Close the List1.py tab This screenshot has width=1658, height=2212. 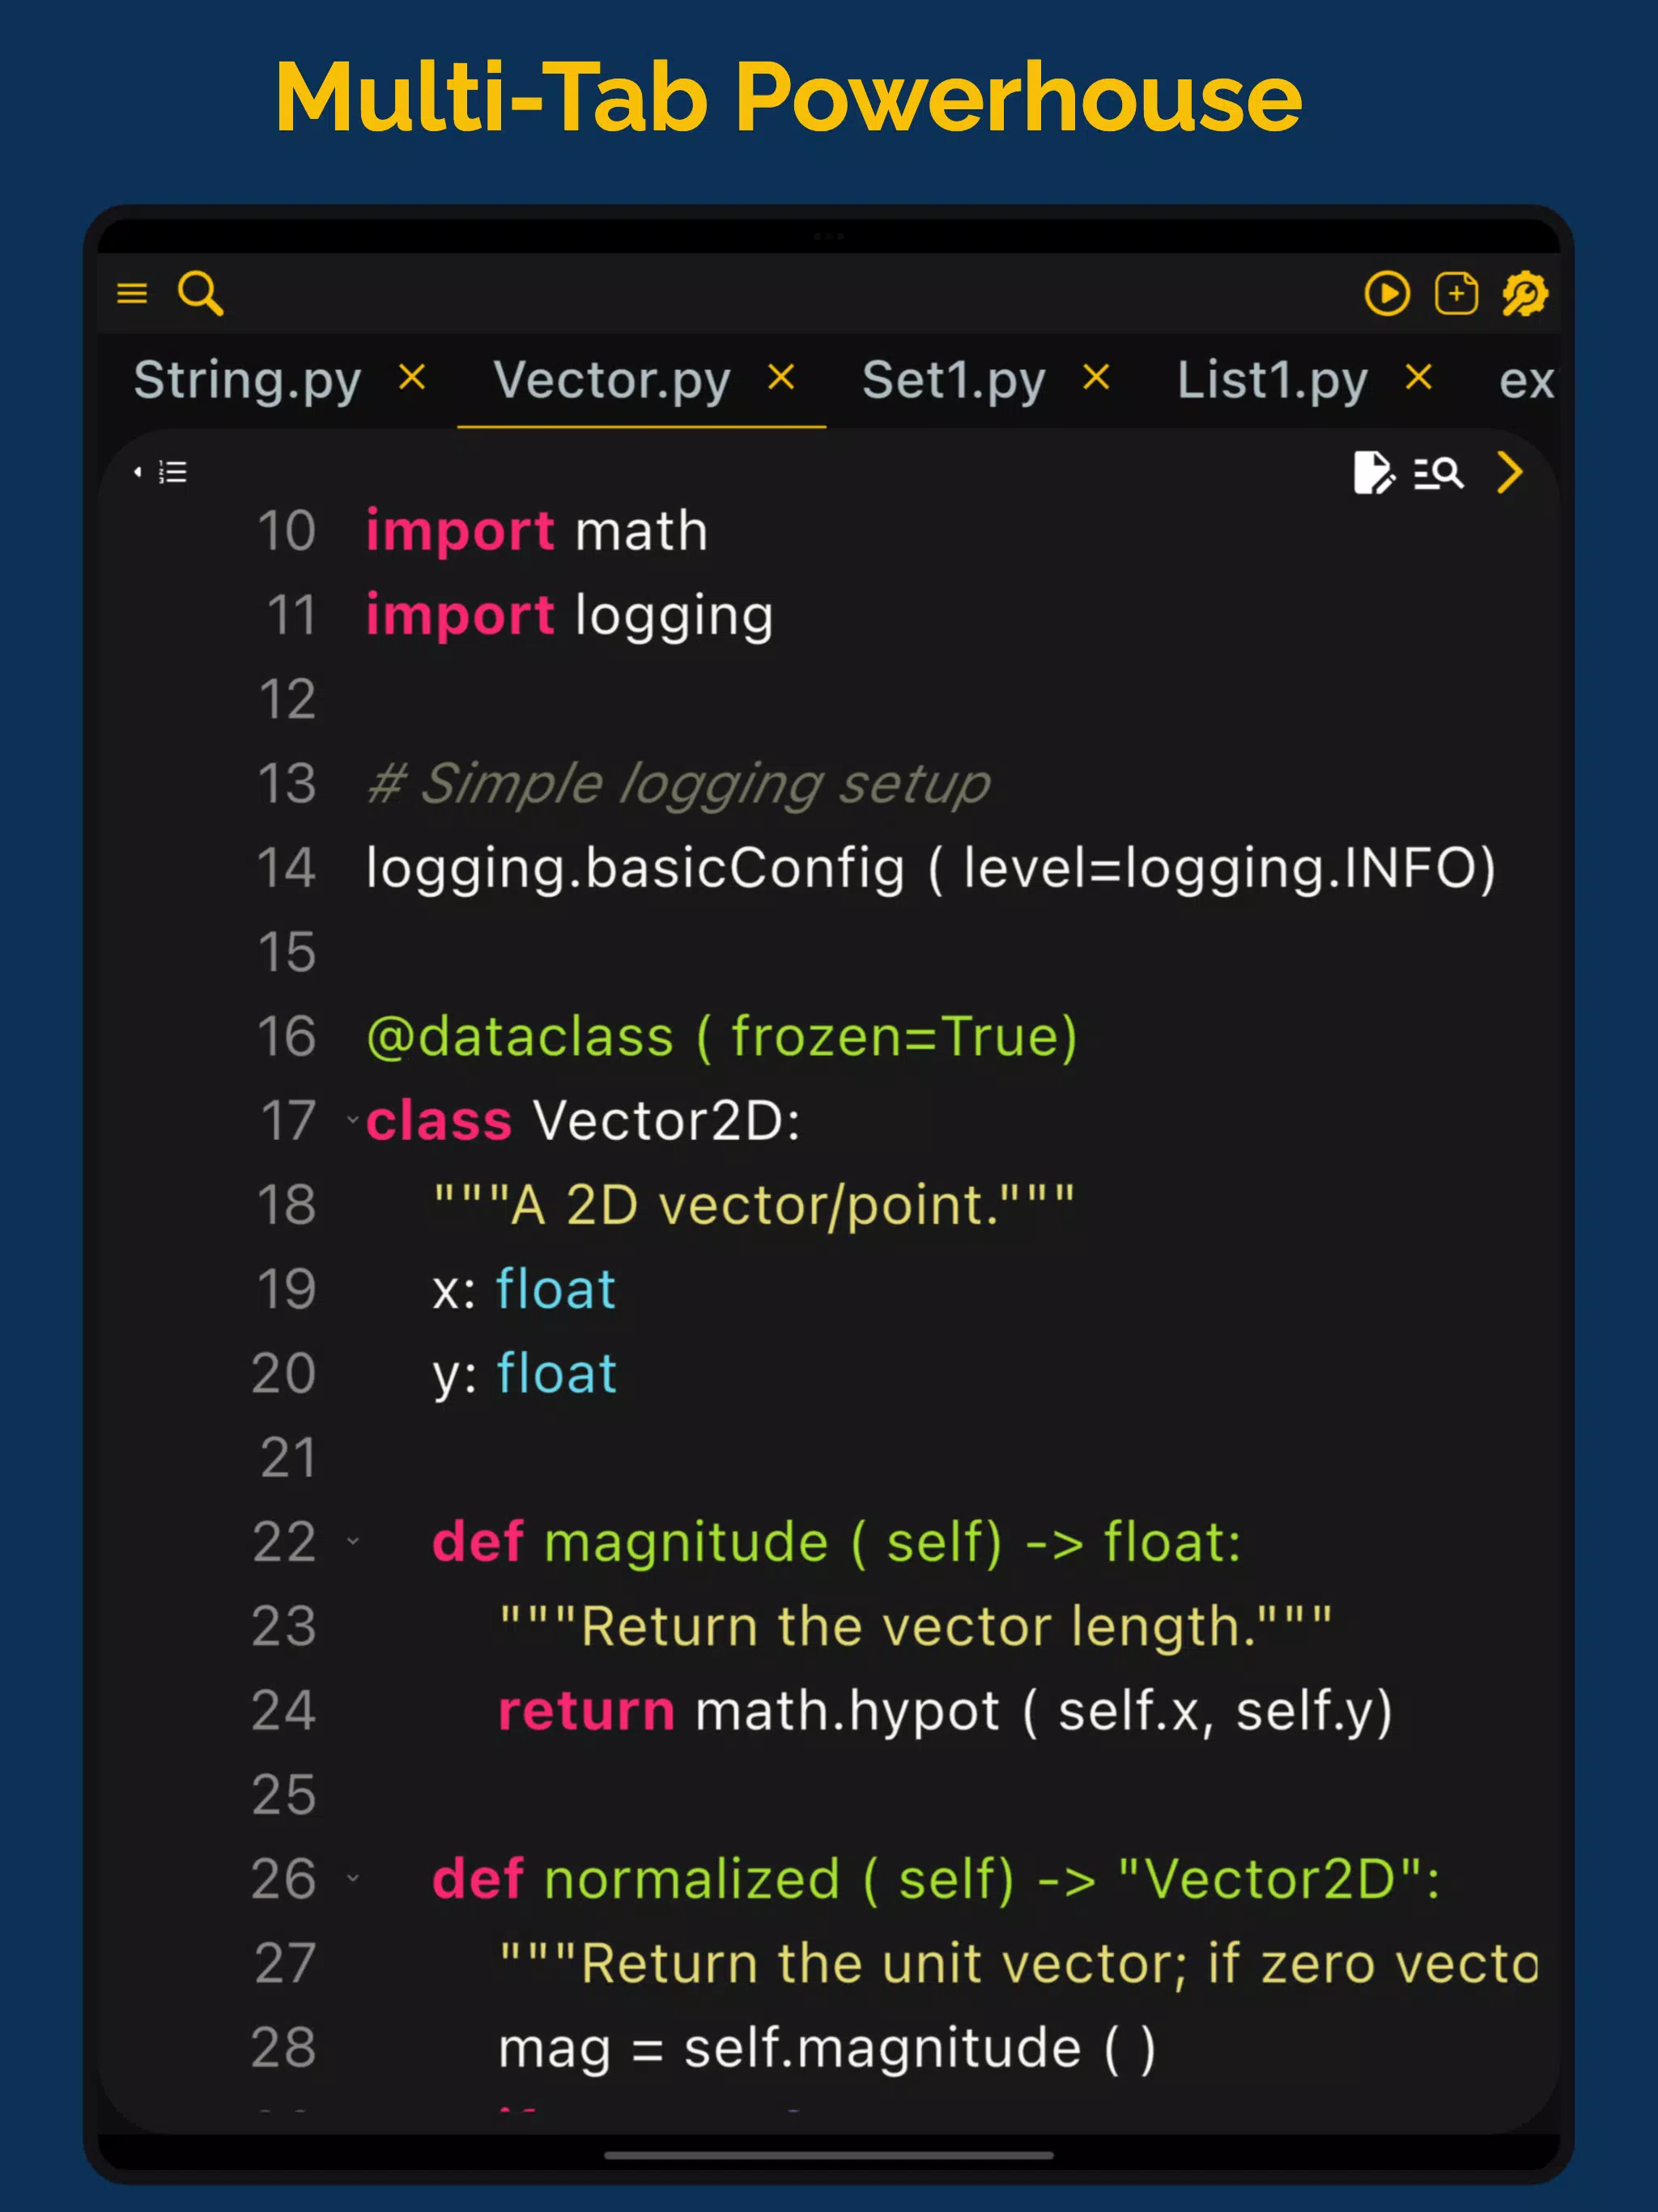[x=1419, y=378]
